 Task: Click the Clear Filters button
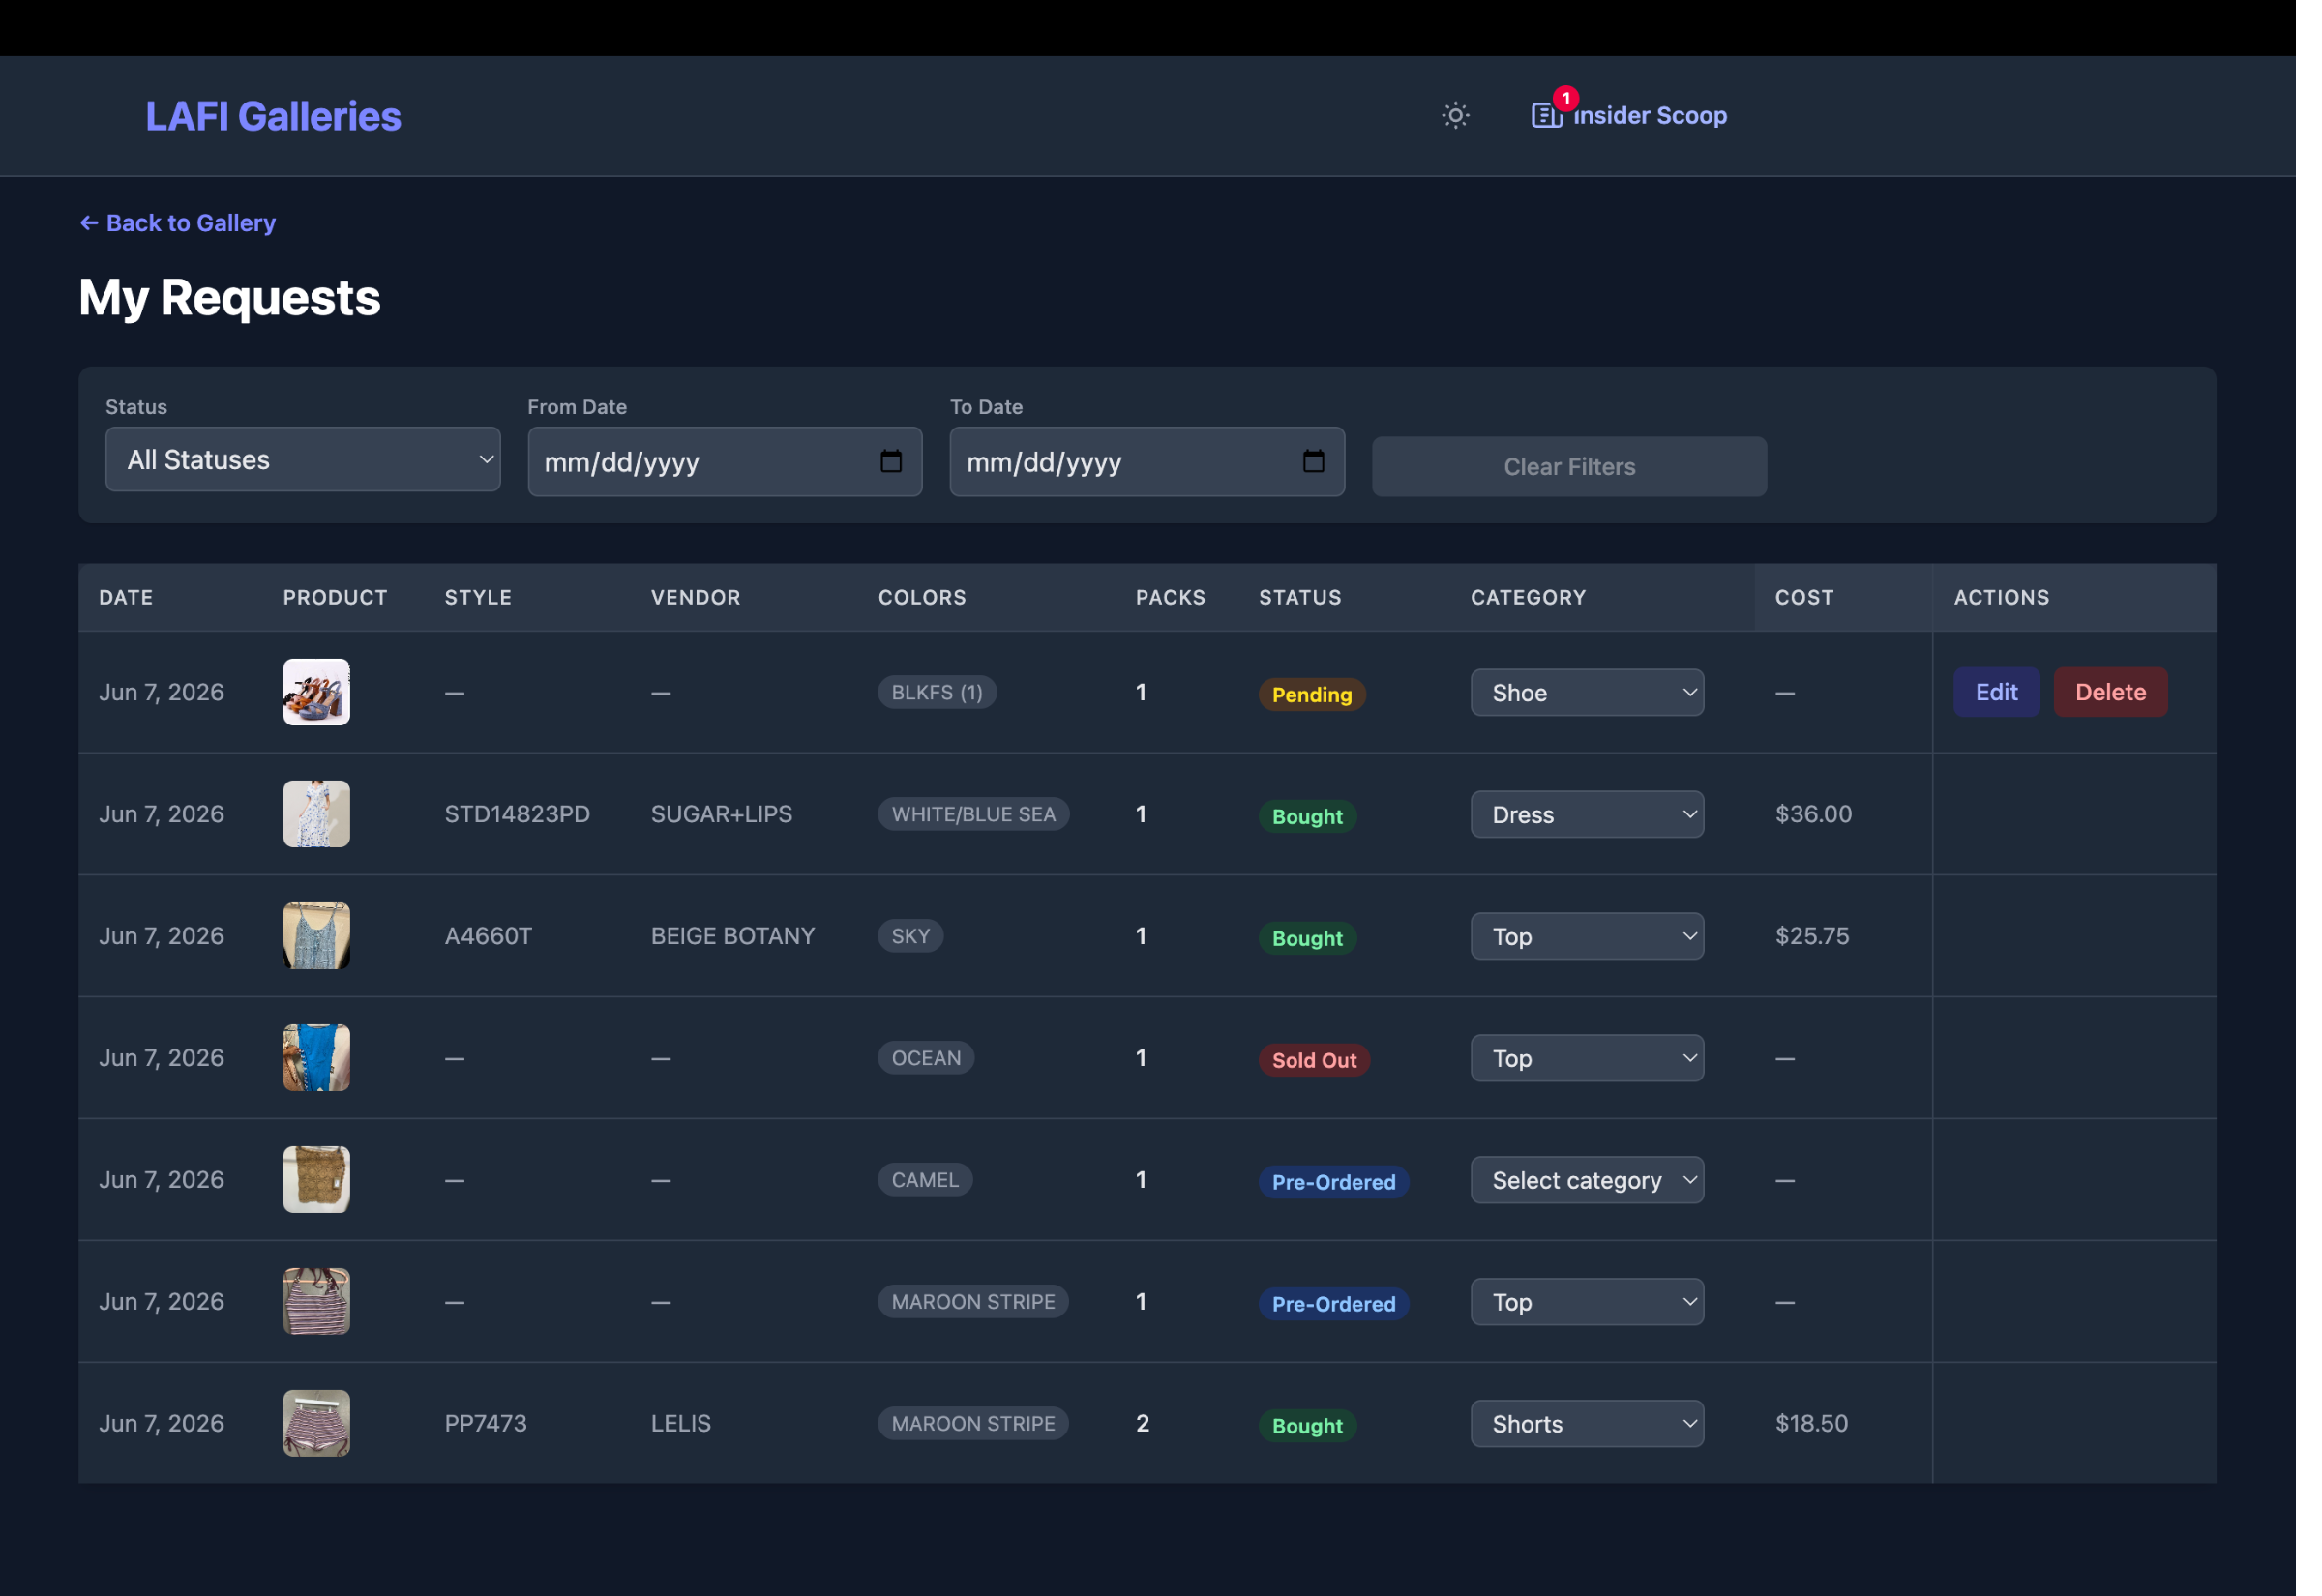tap(1569, 467)
